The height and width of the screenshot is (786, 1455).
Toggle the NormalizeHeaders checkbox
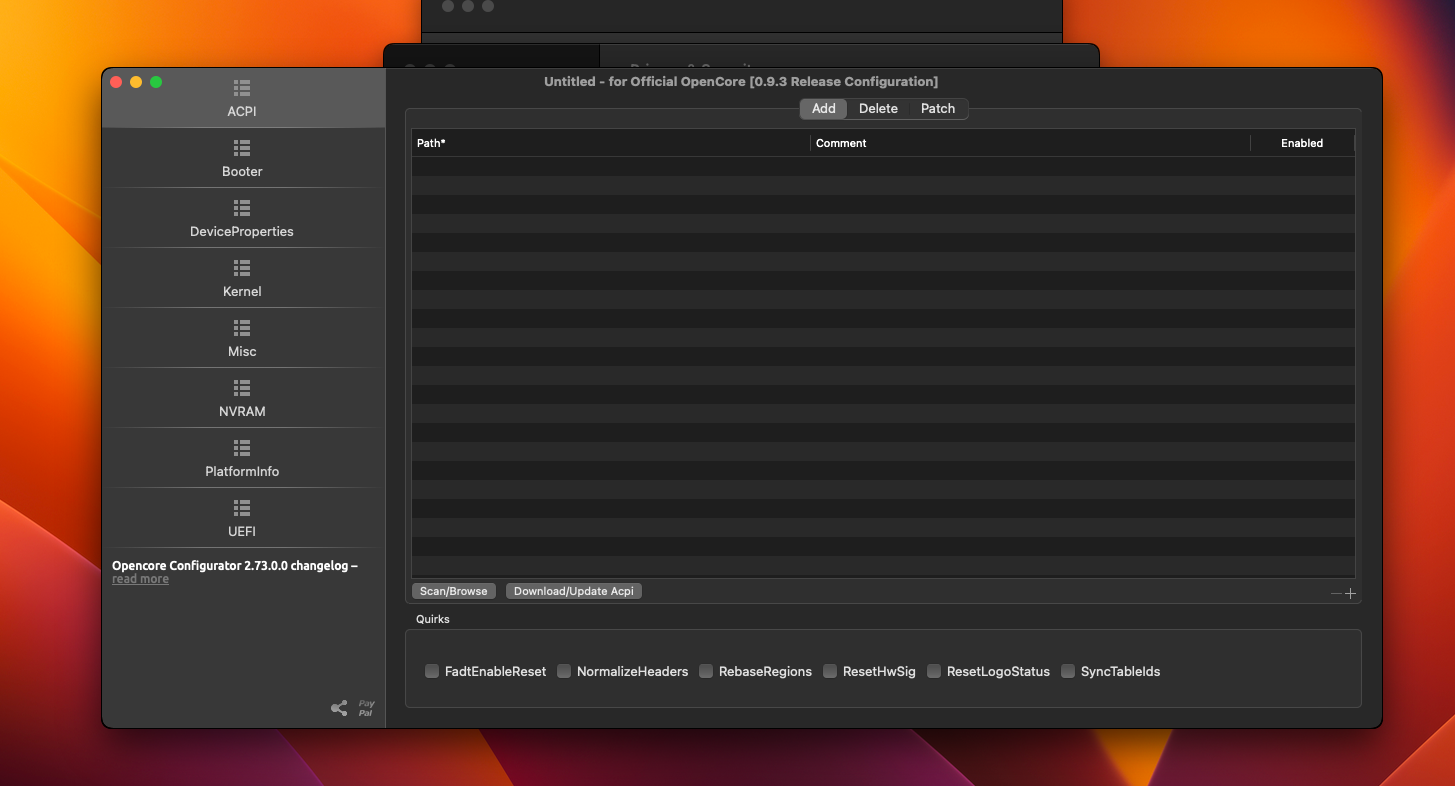coord(564,671)
